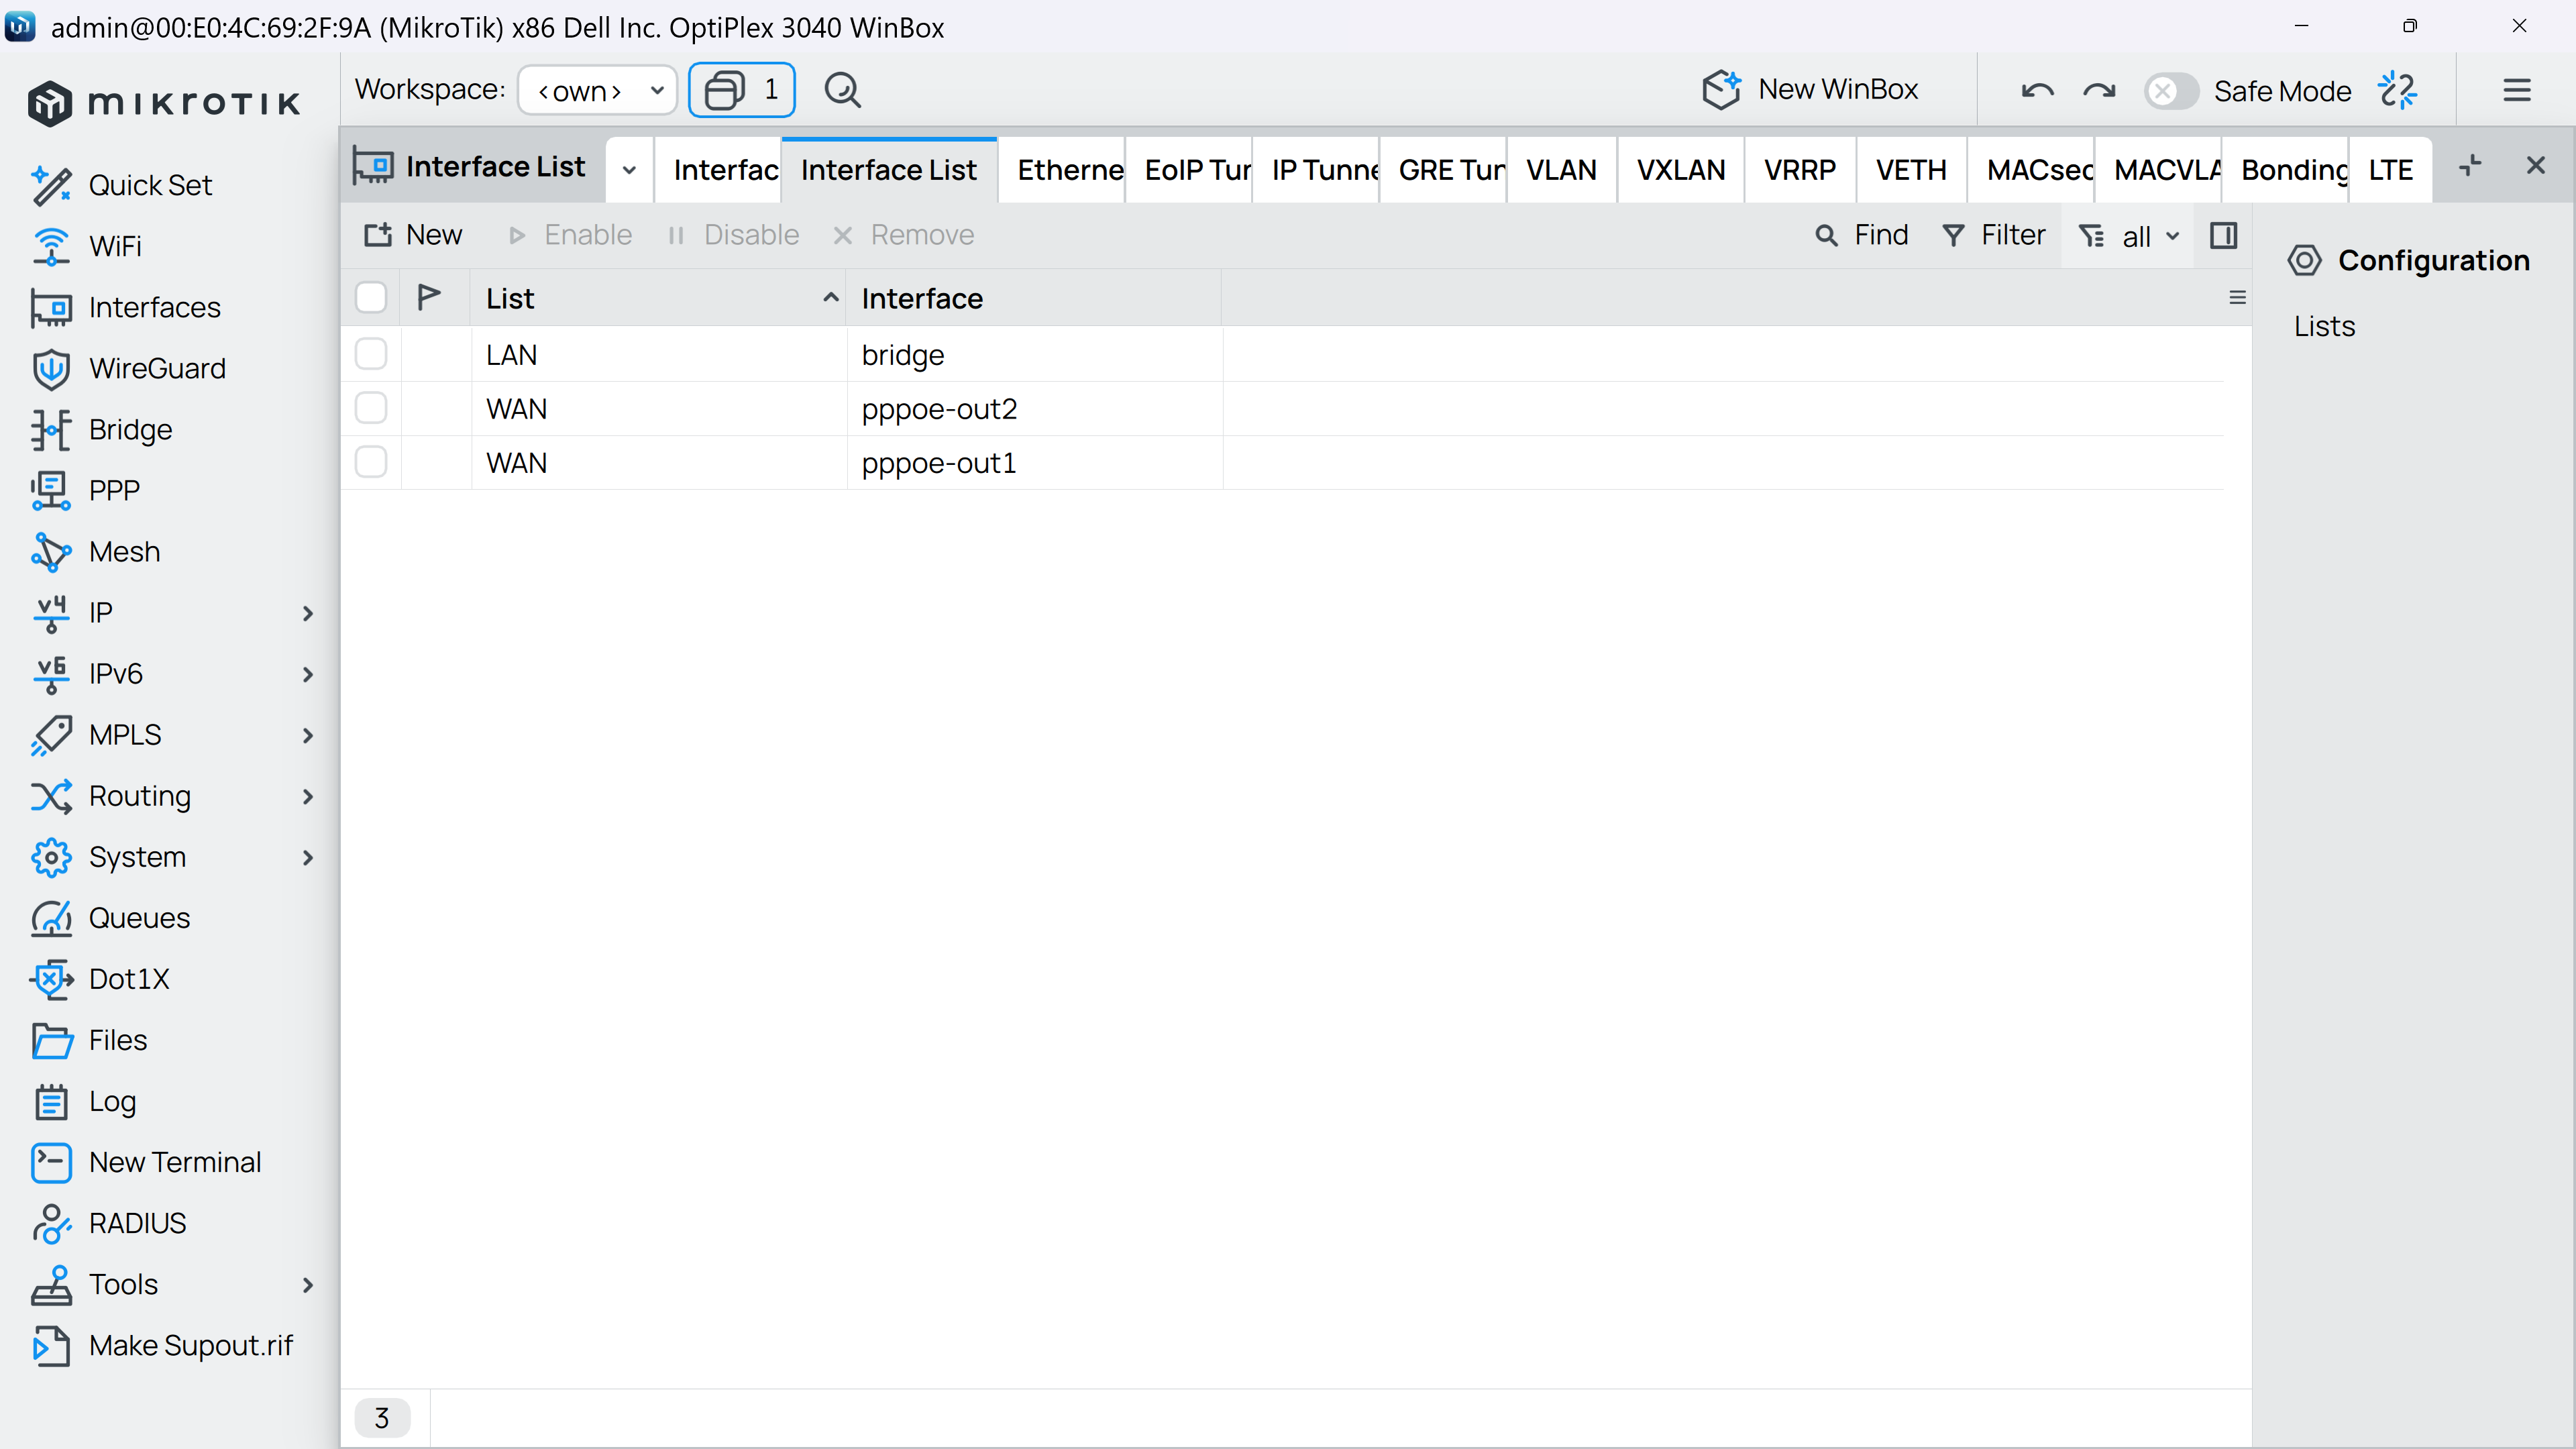Screen dimensions: 2576x1449
Task: Check the pppoe-out1 row checkbox
Action: [x=371, y=462]
